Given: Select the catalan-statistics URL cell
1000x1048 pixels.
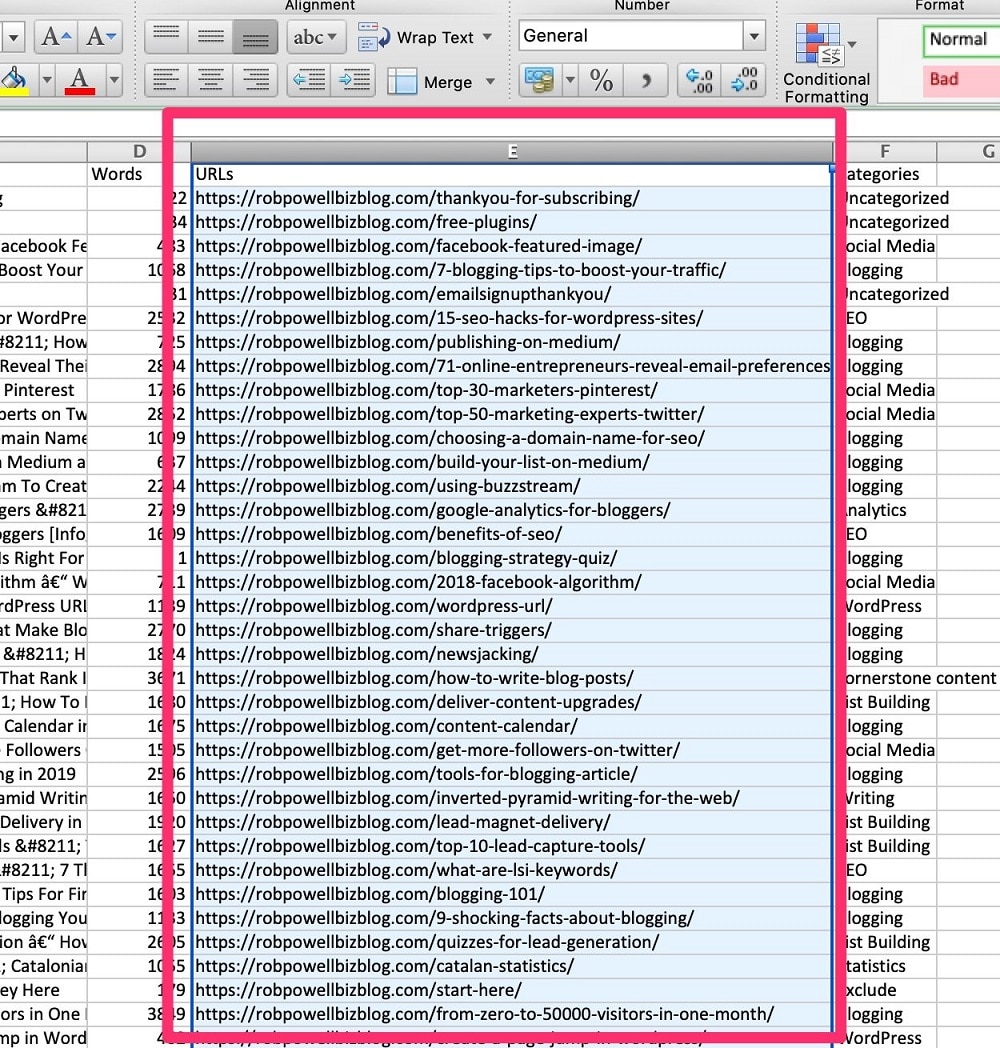Looking at the screenshot, I should pos(512,966).
